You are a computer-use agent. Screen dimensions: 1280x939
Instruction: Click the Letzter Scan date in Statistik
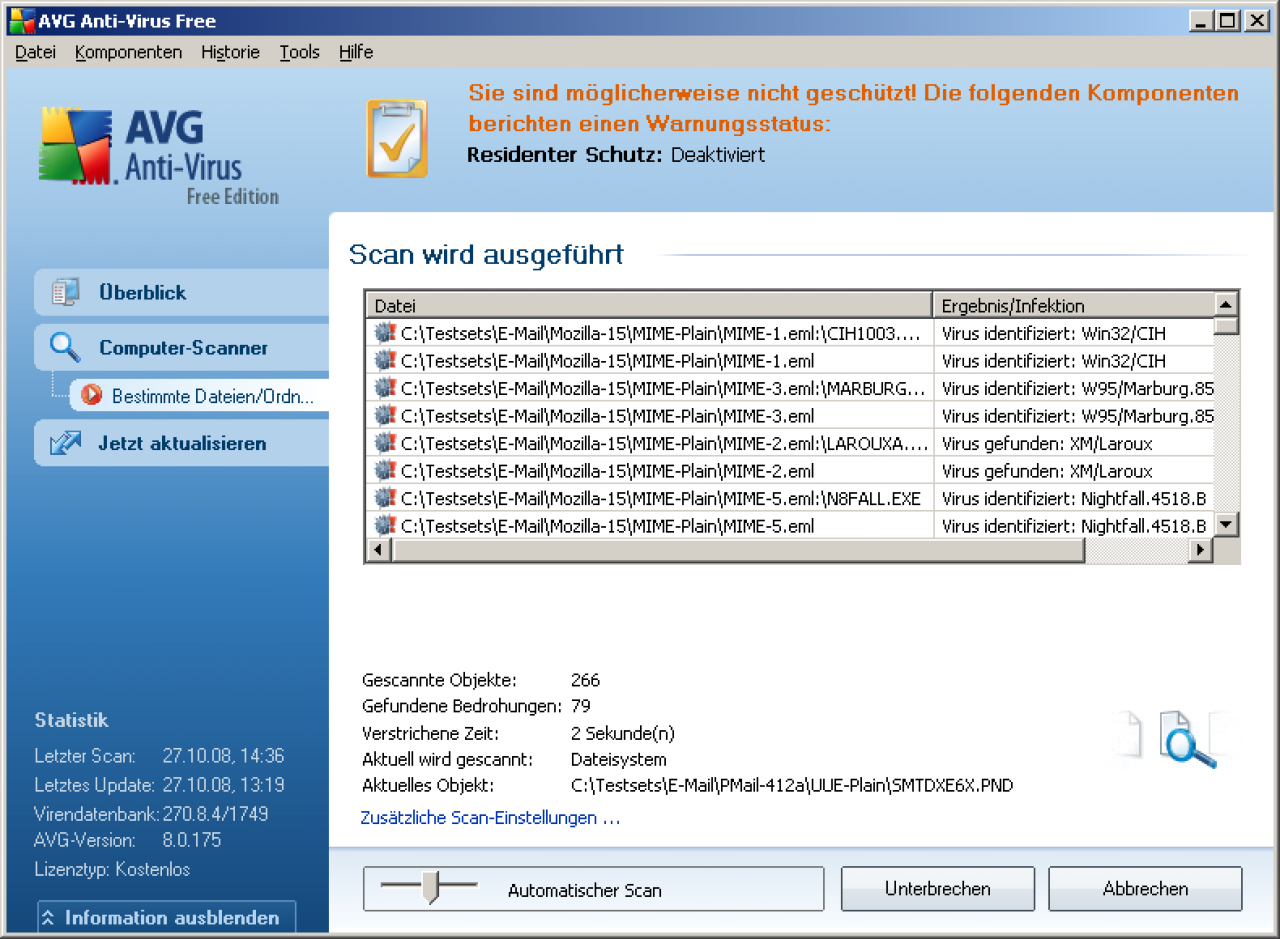pyautogui.click(x=223, y=756)
